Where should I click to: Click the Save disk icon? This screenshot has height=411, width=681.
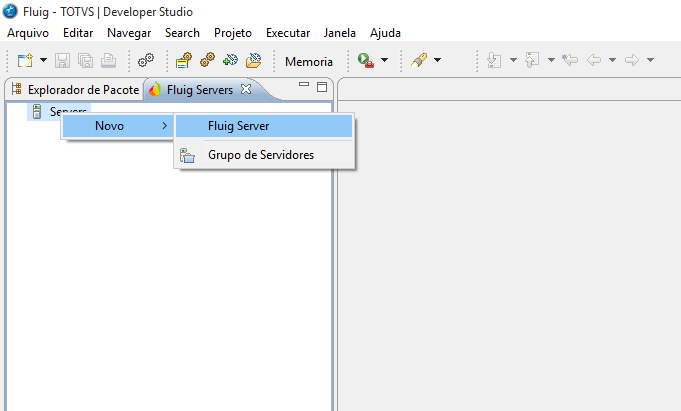pyautogui.click(x=63, y=60)
